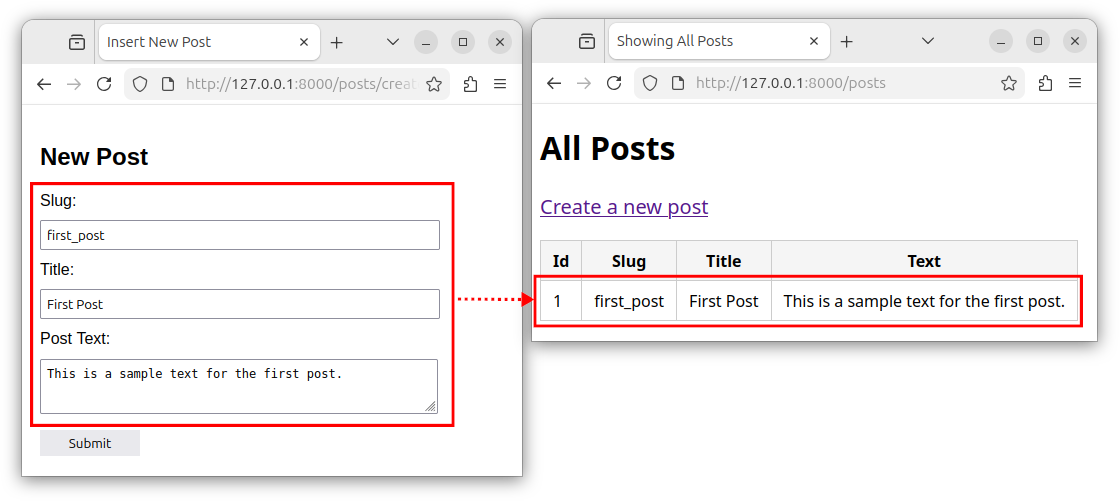Click the Title field containing First Post
The height and width of the screenshot is (501, 1119).
click(x=240, y=304)
